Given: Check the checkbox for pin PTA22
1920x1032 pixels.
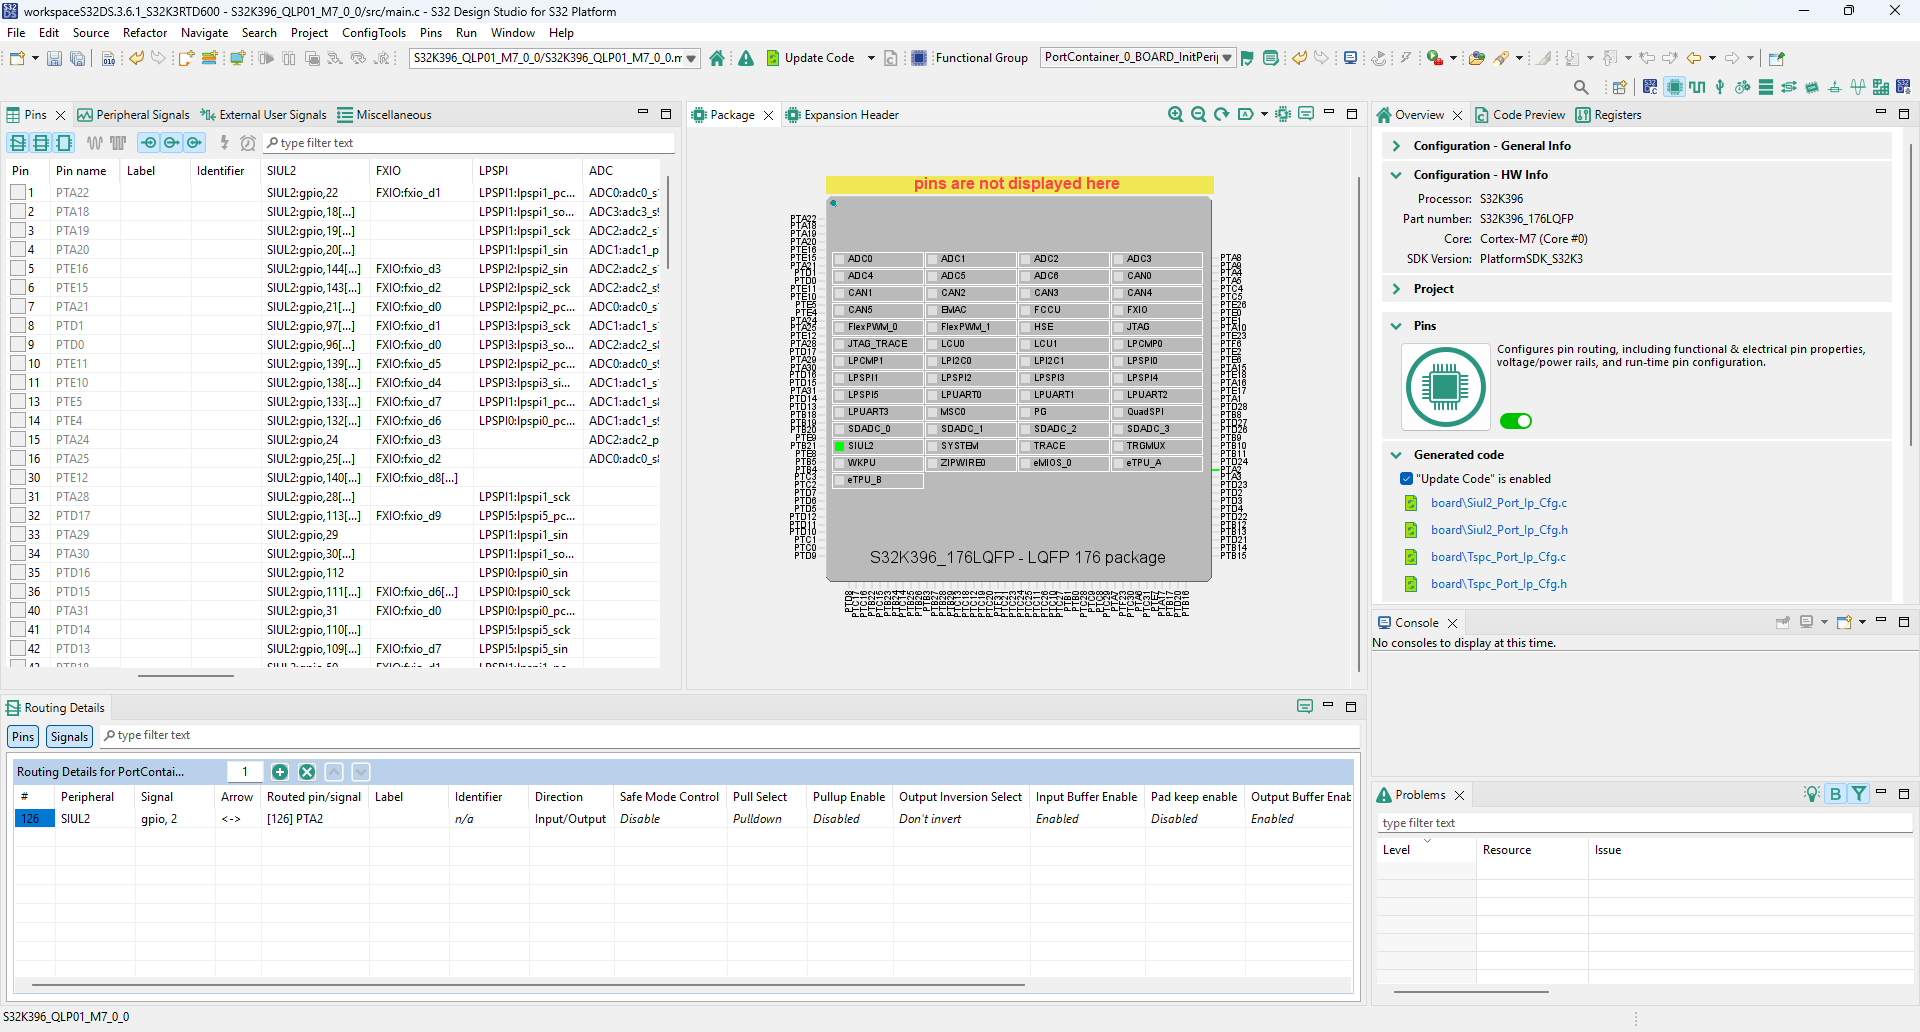Looking at the screenshot, I should click(17, 192).
